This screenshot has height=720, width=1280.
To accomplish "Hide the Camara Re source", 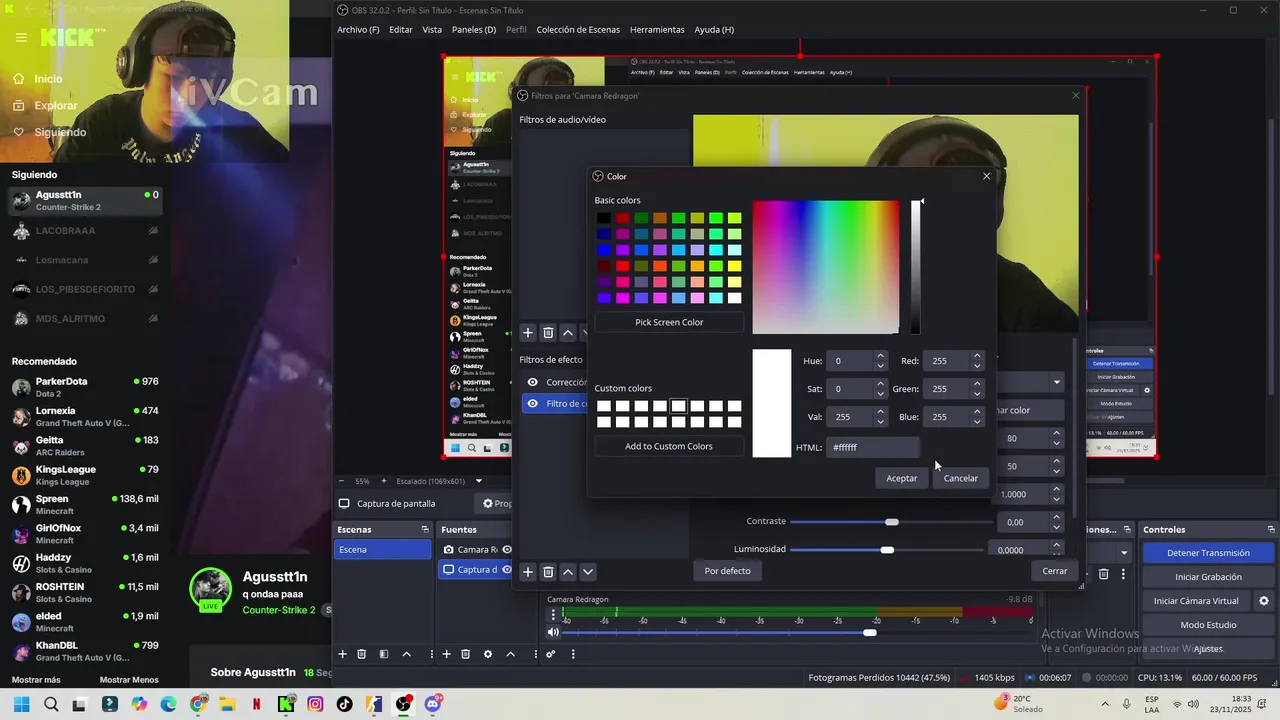I will click(x=506, y=549).
